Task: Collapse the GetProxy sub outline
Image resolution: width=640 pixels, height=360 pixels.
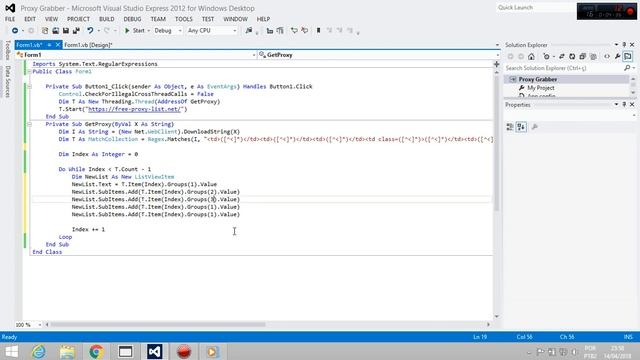Action: coord(29,124)
